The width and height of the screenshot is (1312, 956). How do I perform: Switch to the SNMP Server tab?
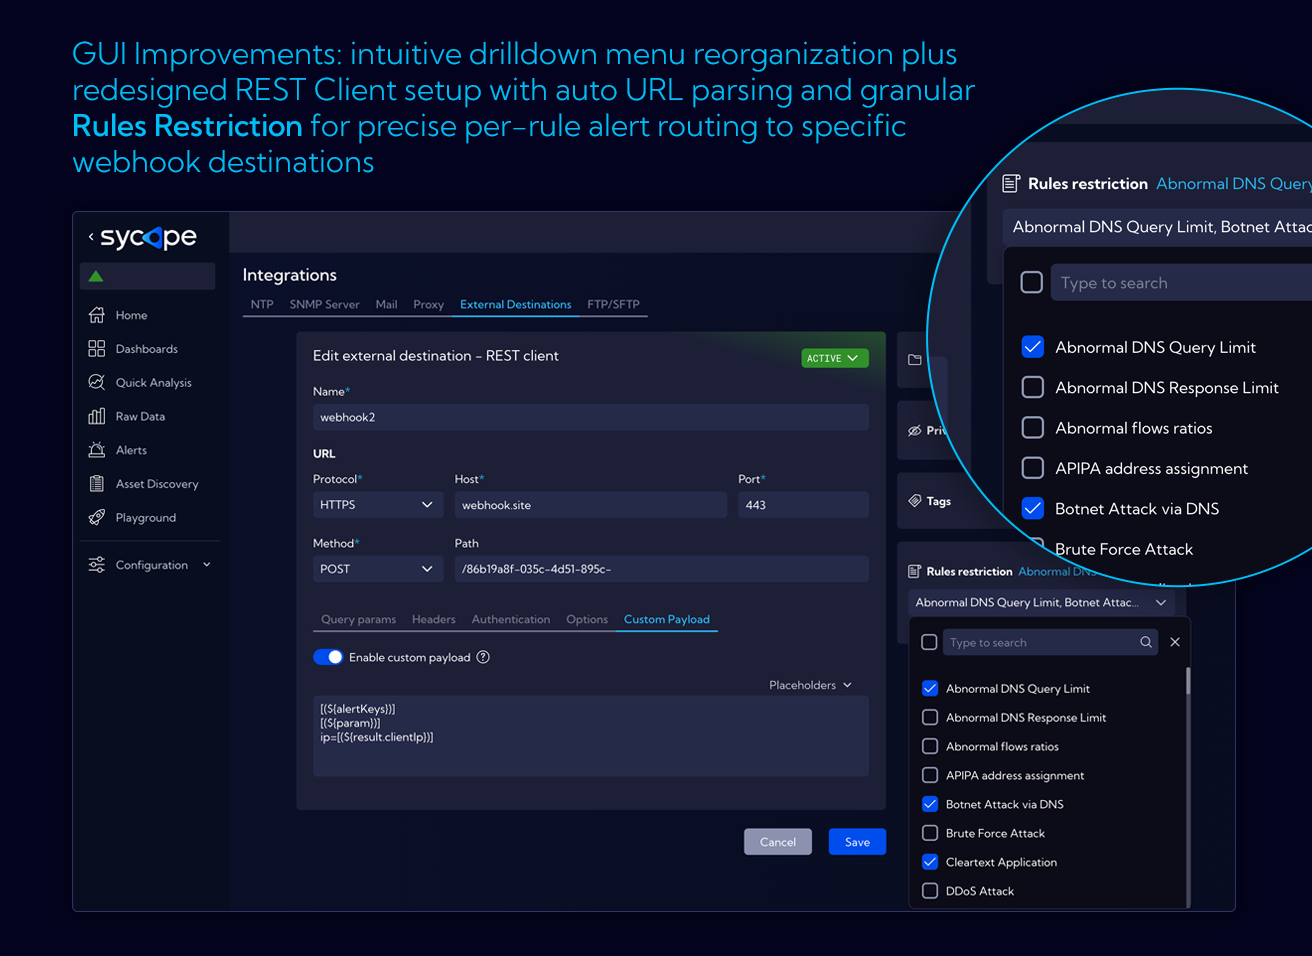tap(324, 304)
